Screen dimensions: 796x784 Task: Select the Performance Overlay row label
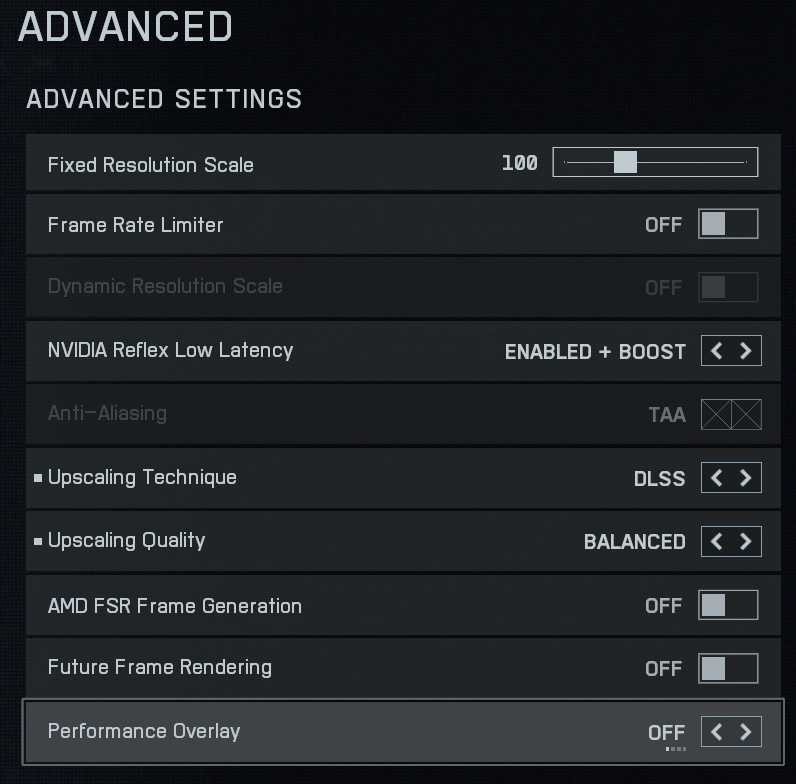(144, 731)
